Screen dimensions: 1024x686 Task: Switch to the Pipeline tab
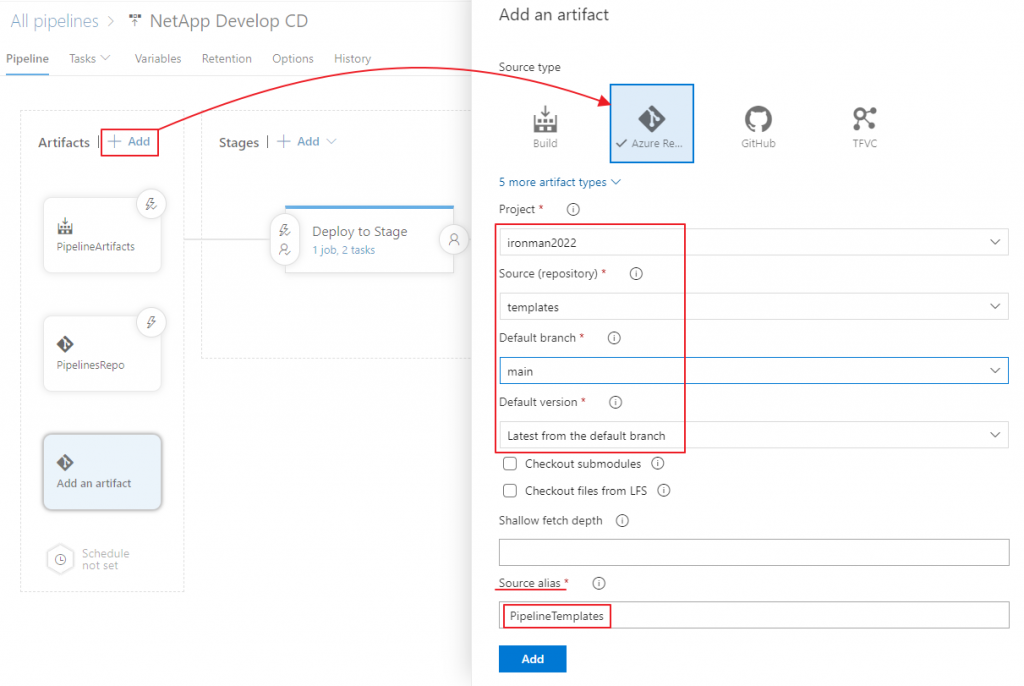tap(27, 58)
